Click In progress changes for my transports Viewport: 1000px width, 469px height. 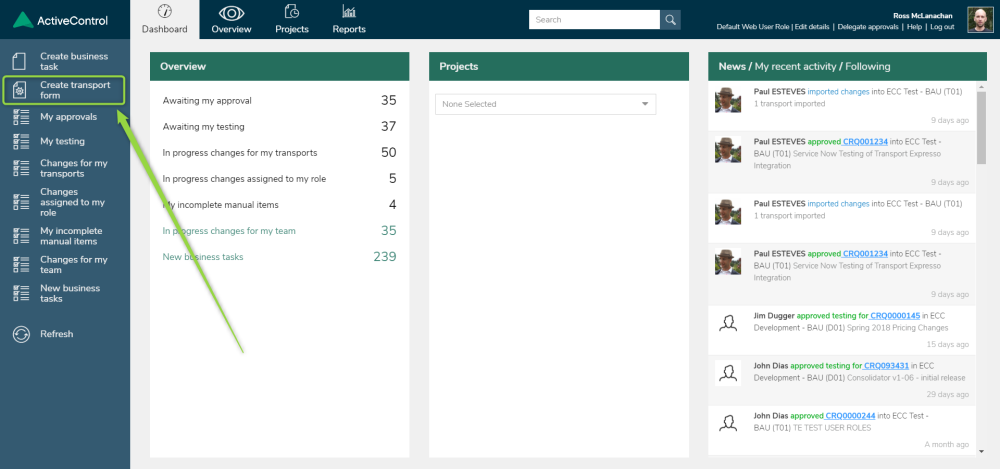coord(240,153)
